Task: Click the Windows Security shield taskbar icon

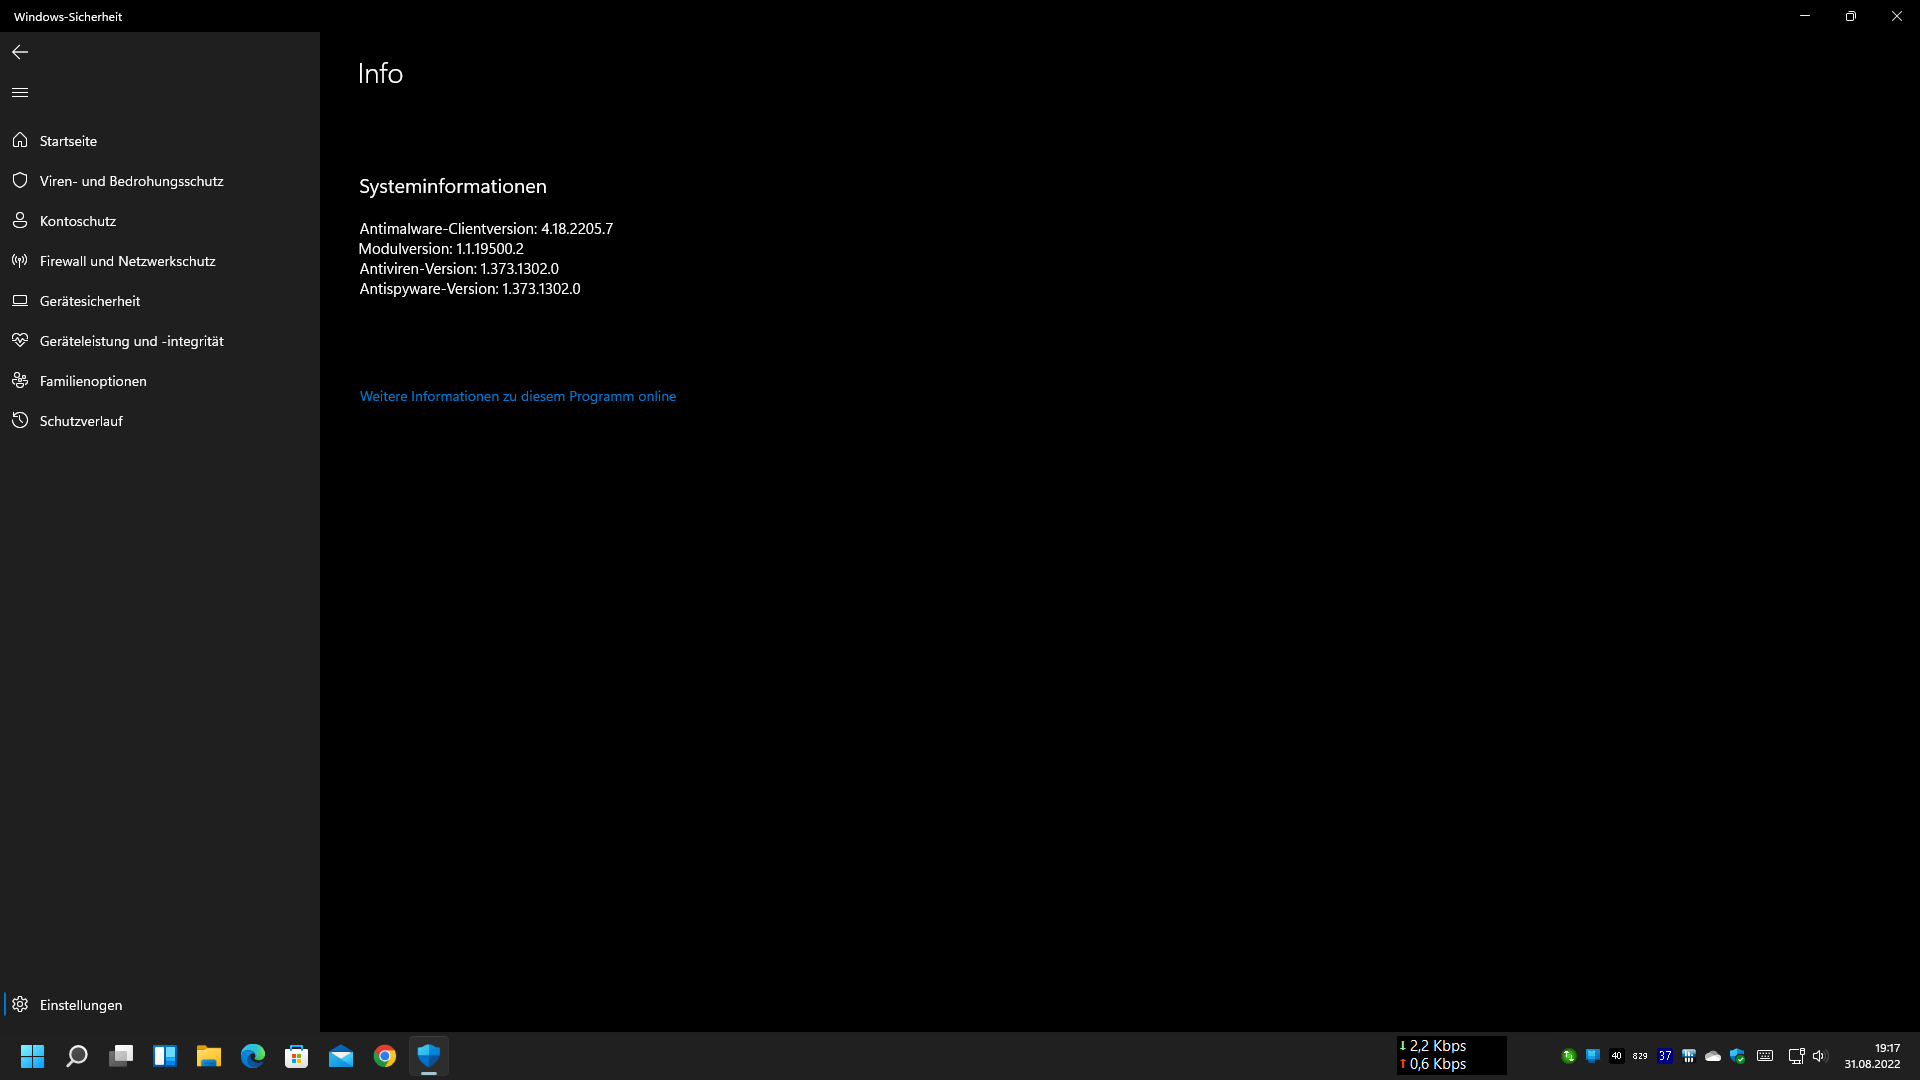Action: click(x=429, y=1056)
